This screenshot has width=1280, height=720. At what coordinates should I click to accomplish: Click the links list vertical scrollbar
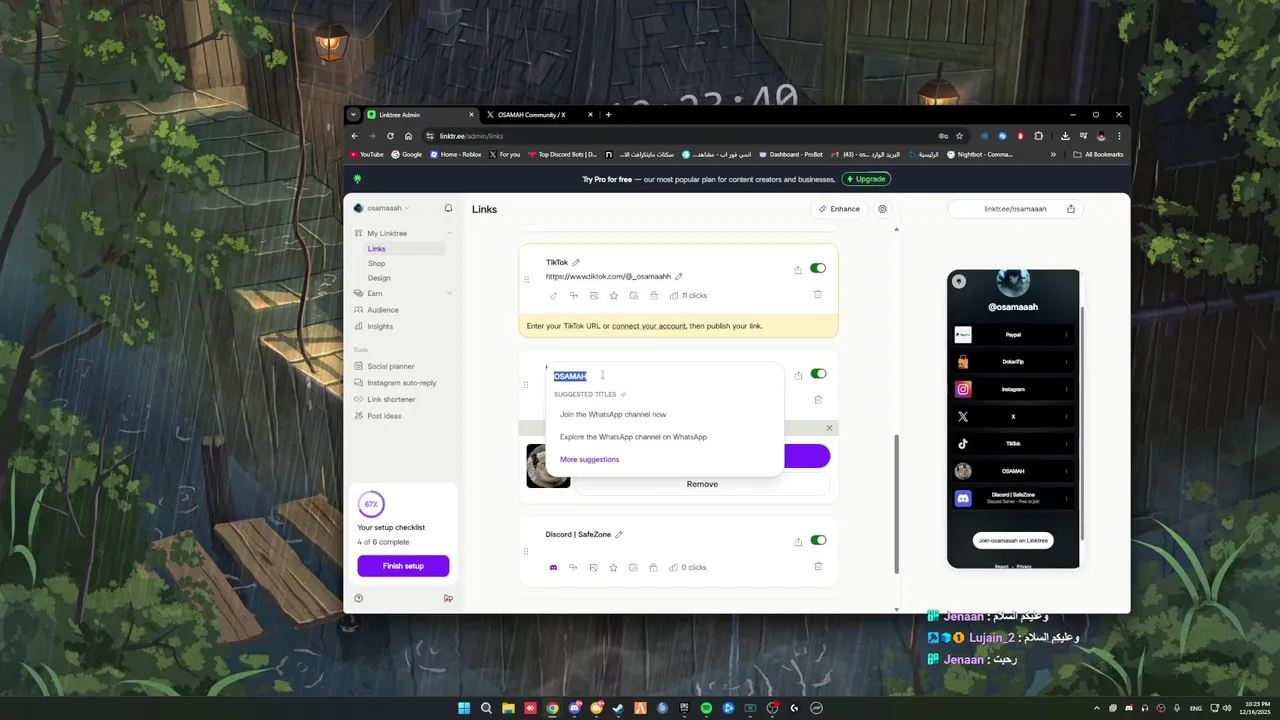896,503
